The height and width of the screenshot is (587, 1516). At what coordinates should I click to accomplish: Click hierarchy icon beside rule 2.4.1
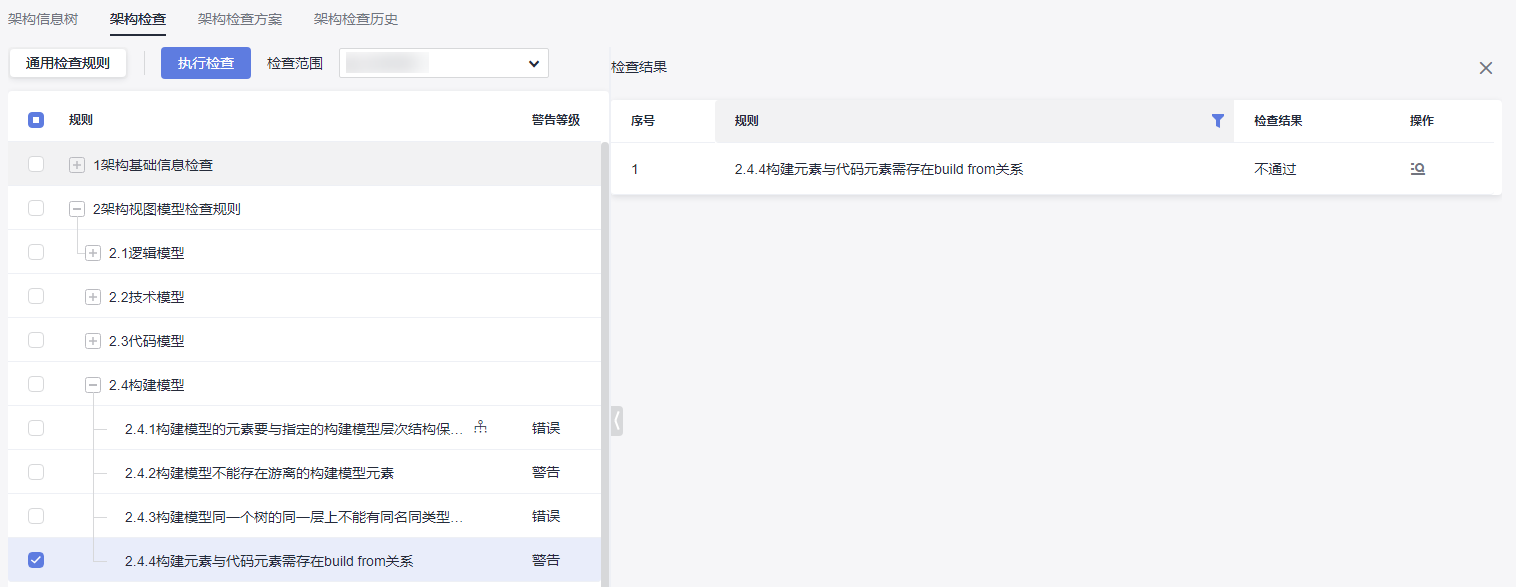click(x=481, y=427)
